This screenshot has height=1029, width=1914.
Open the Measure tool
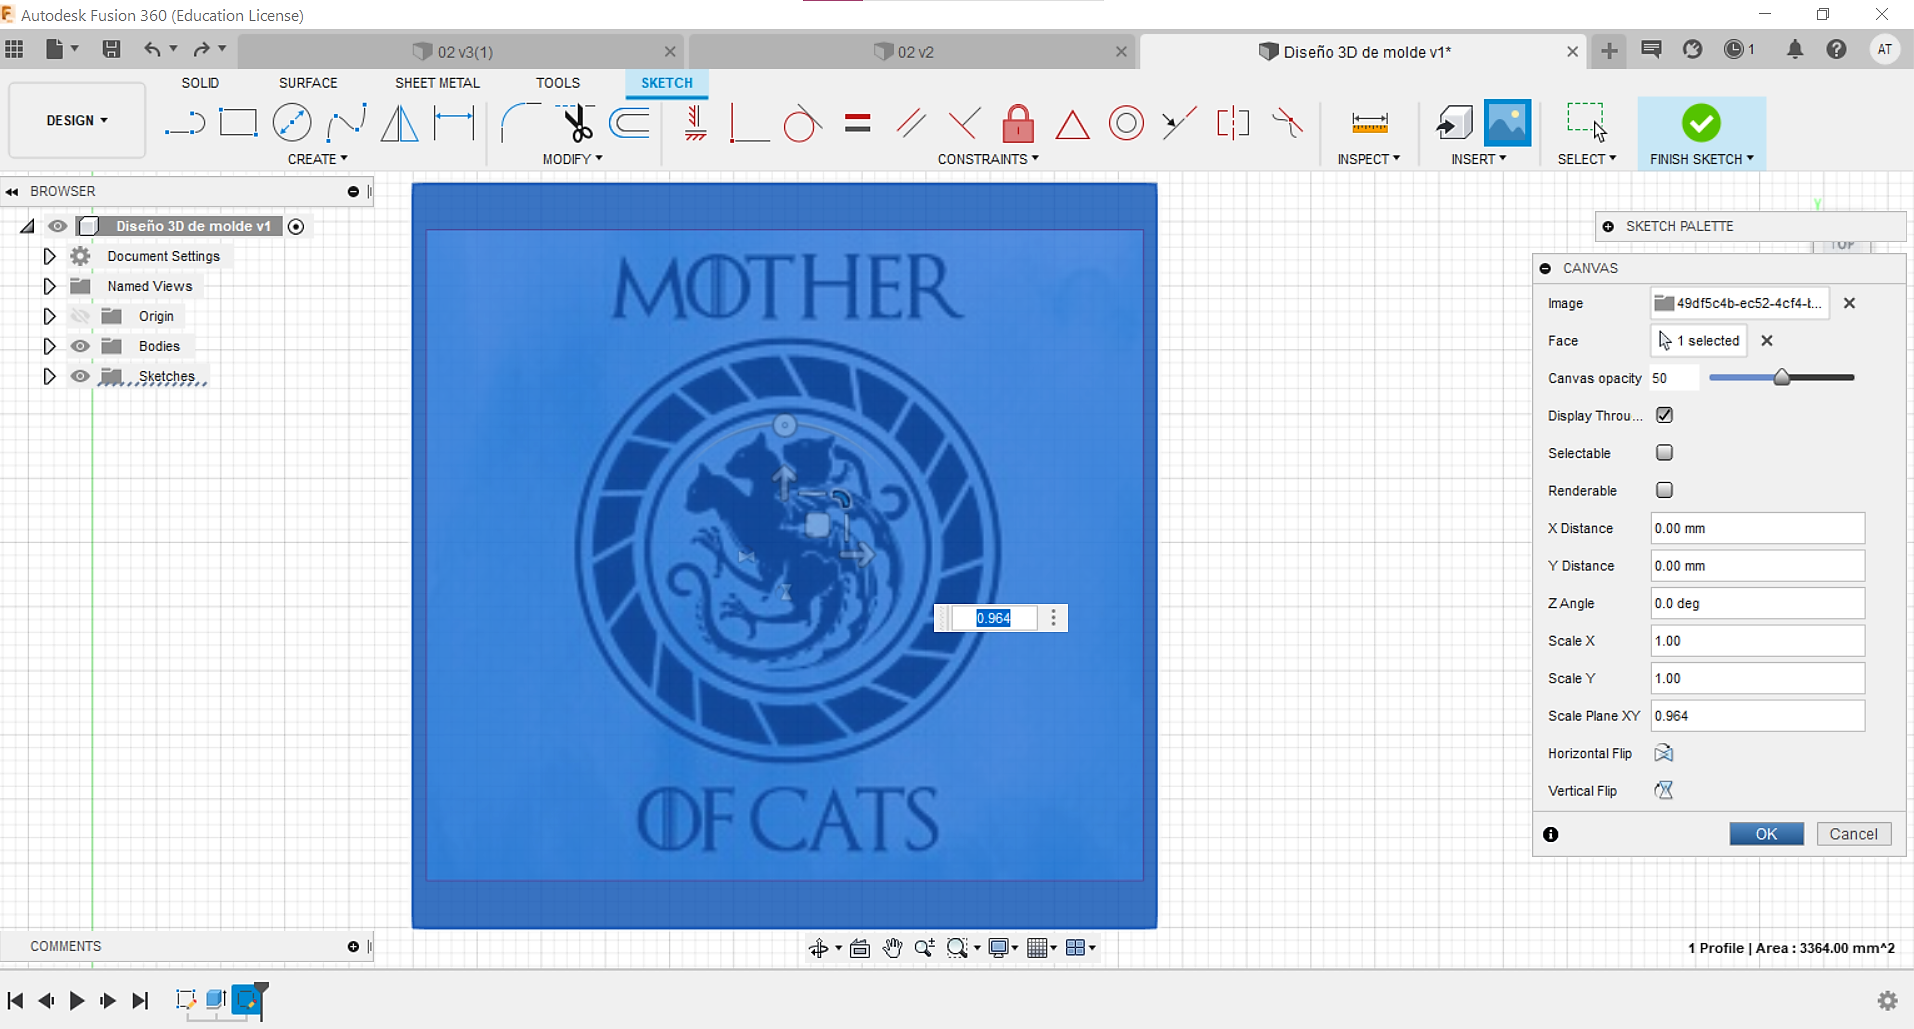click(1369, 123)
